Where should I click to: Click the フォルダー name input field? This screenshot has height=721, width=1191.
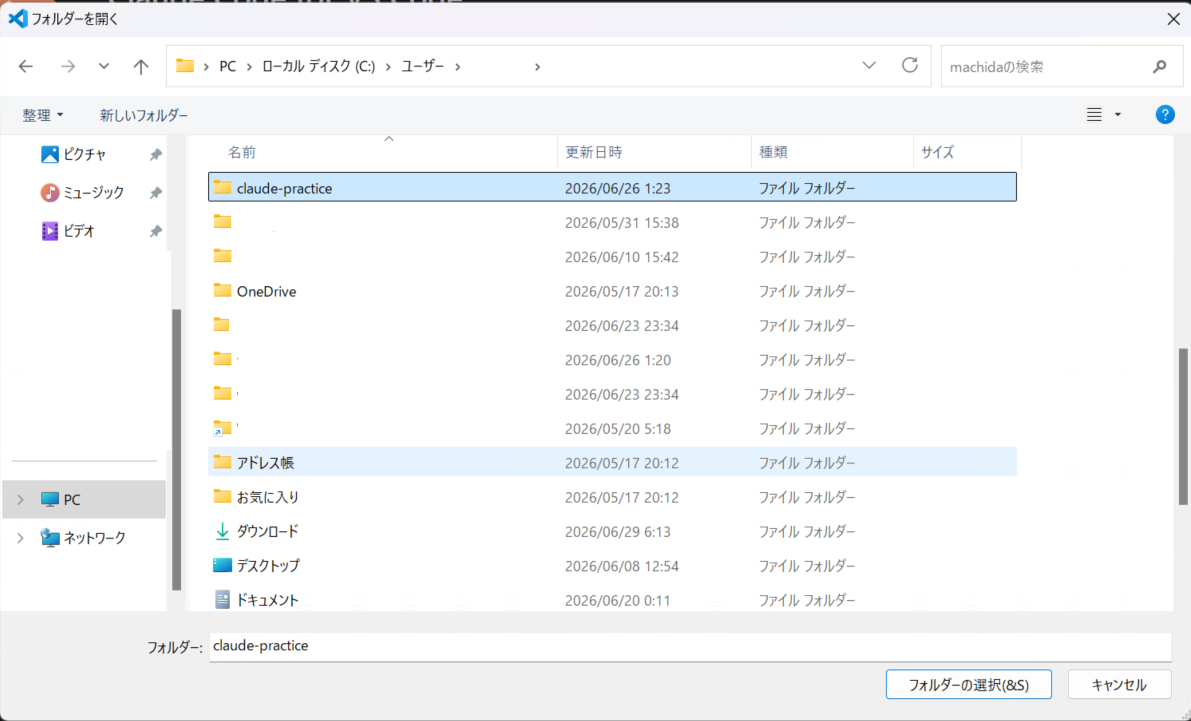pyautogui.click(x=690, y=647)
